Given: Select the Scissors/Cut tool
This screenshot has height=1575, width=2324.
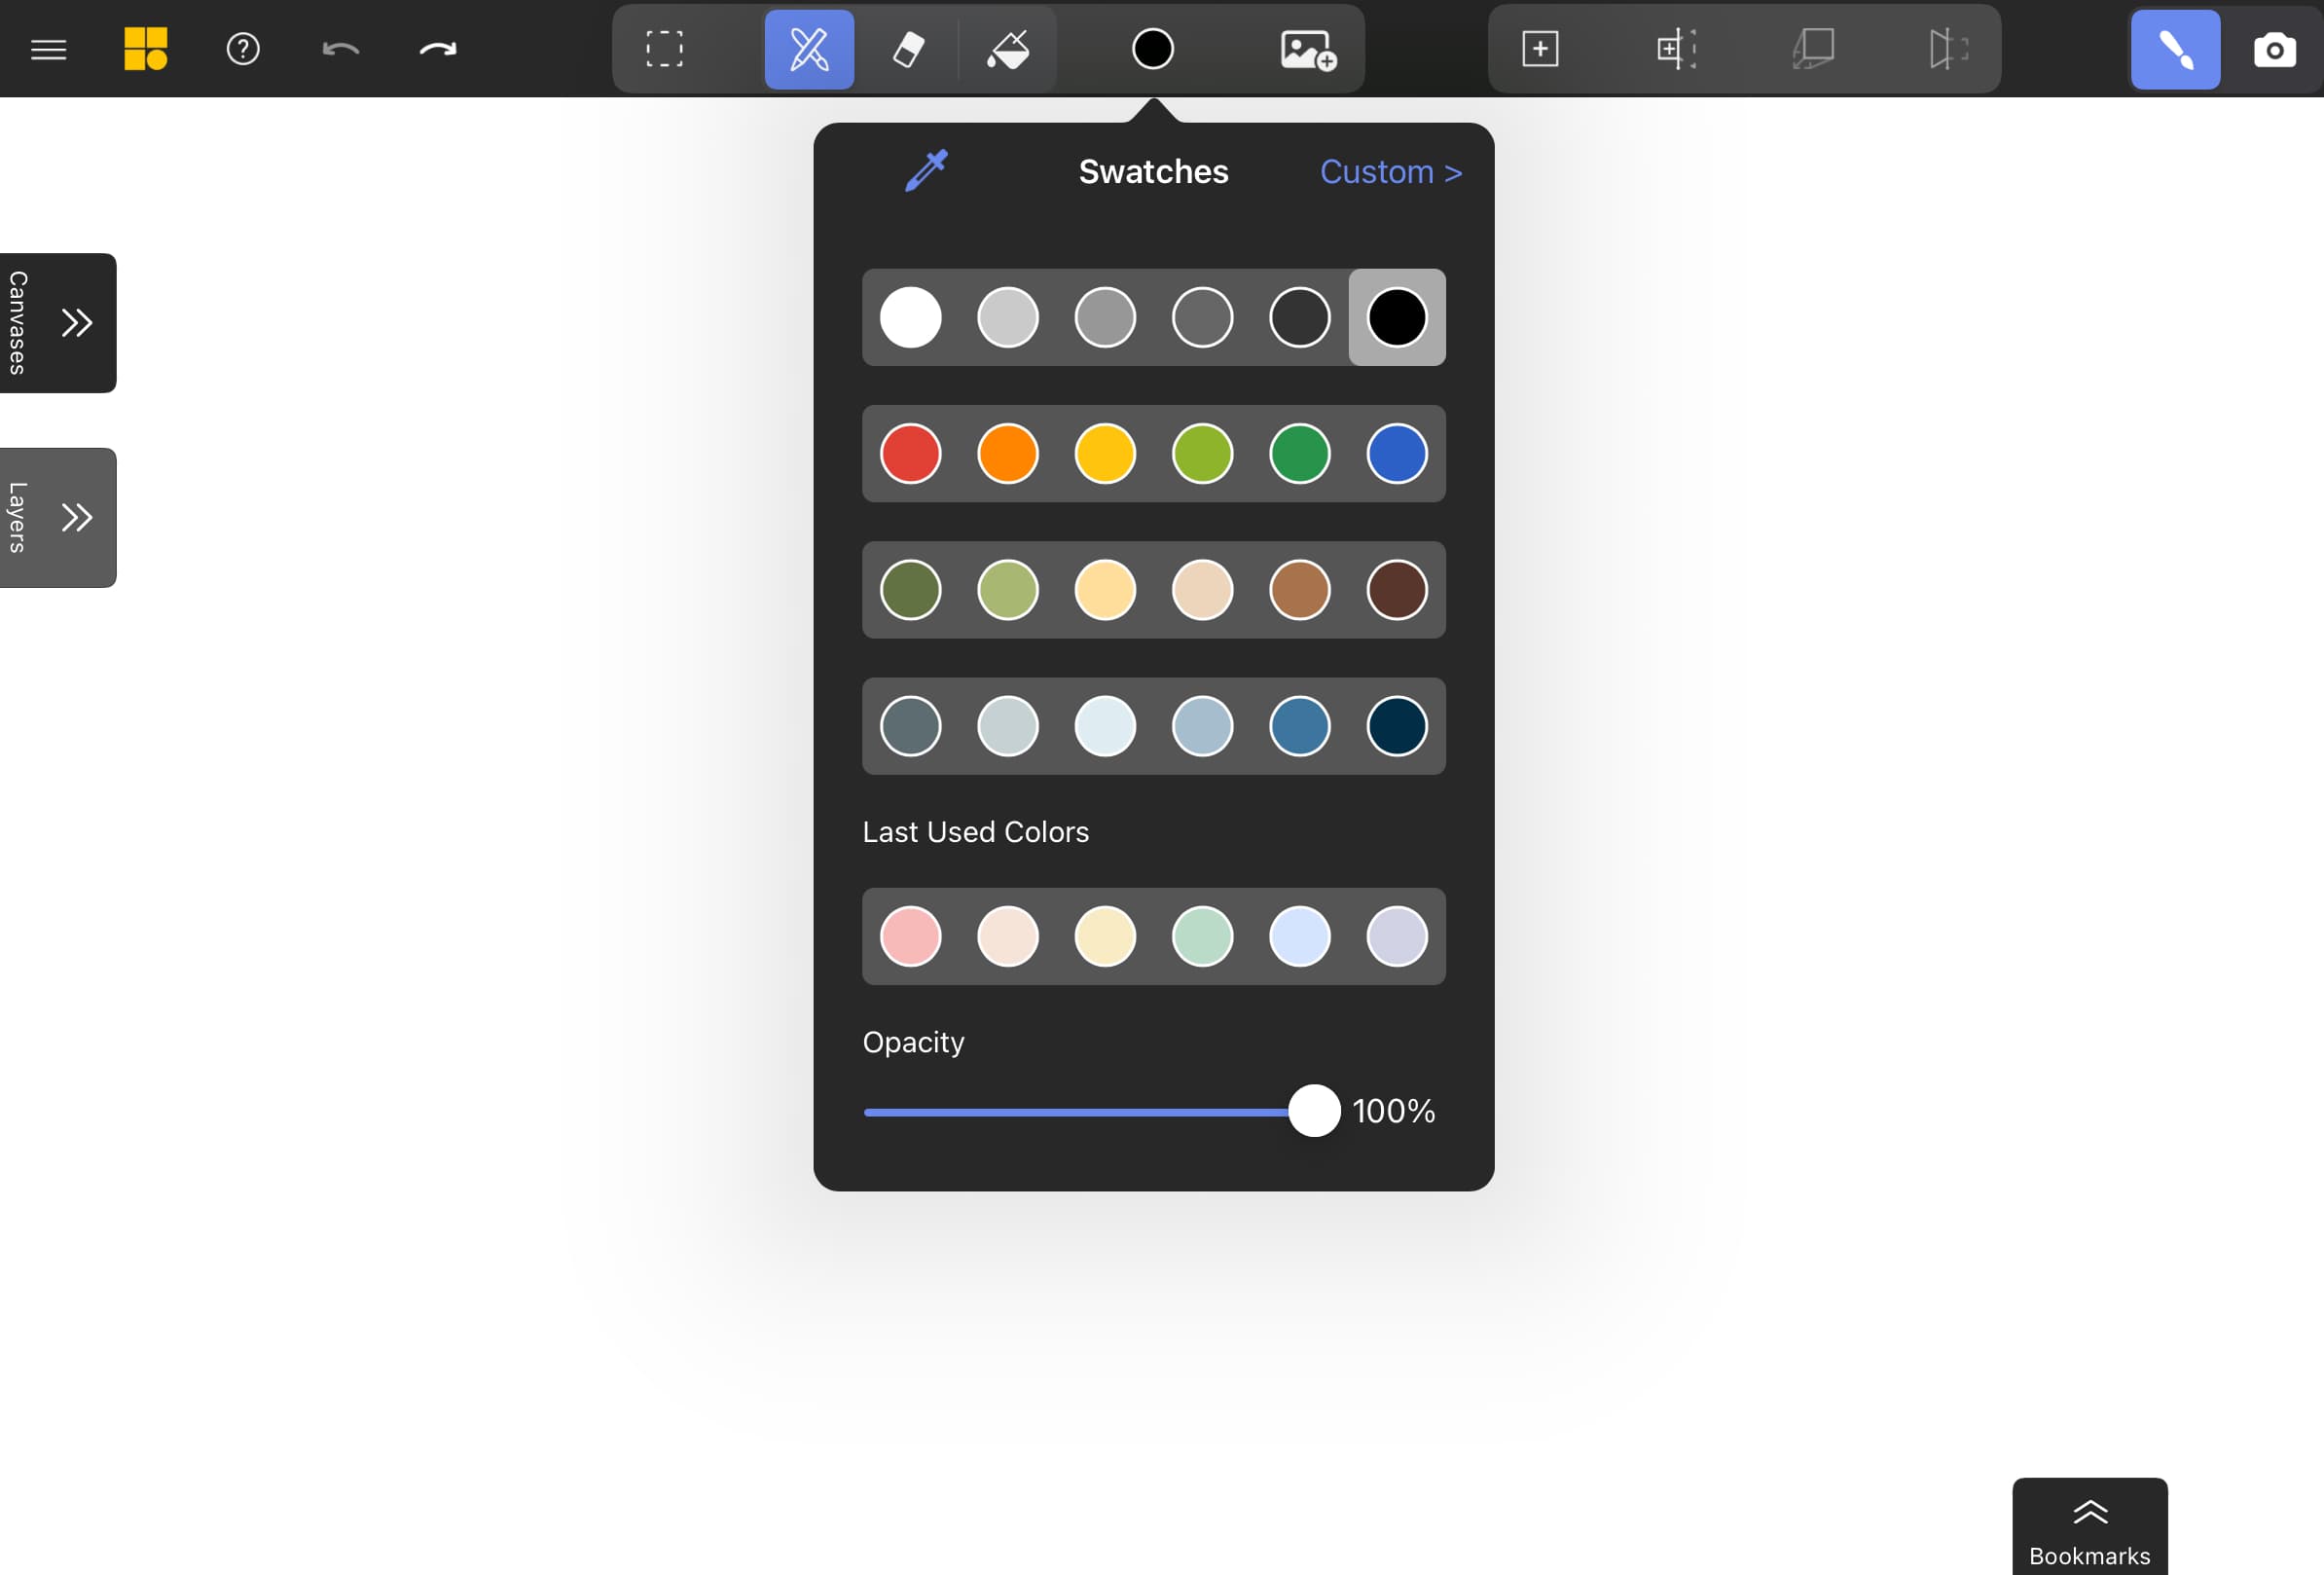Looking at the screenshot, I should click(x=808, y=48).
